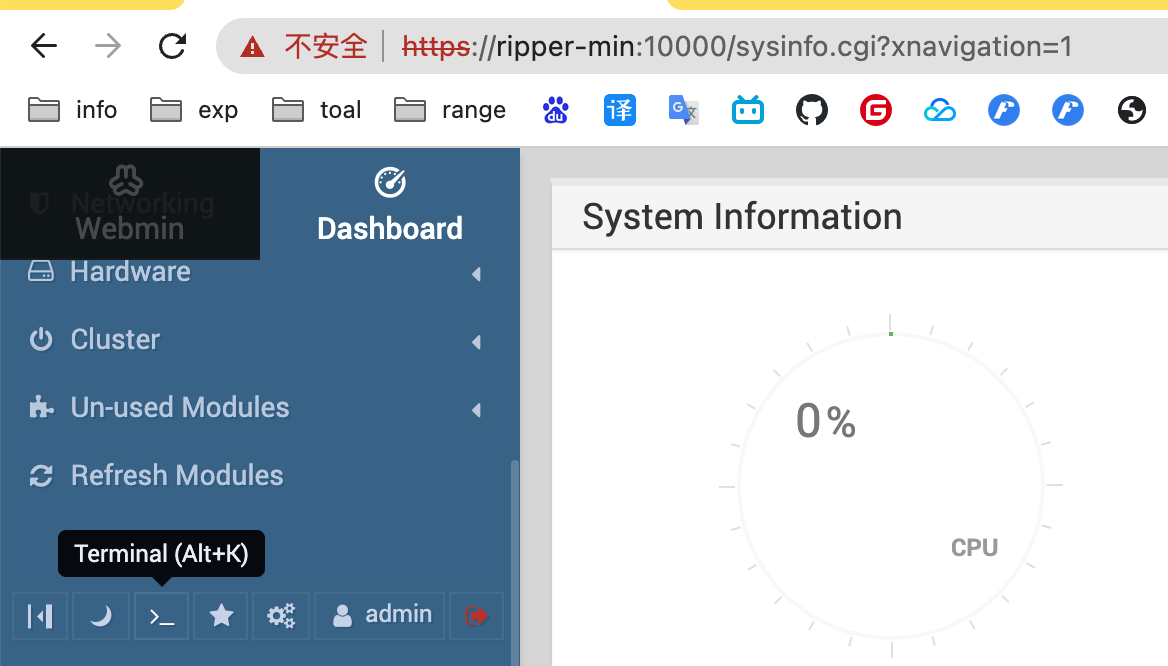The image size is (1168, 666).
Task: Open the black globe bookmark
Action: tap(1132, 110)
